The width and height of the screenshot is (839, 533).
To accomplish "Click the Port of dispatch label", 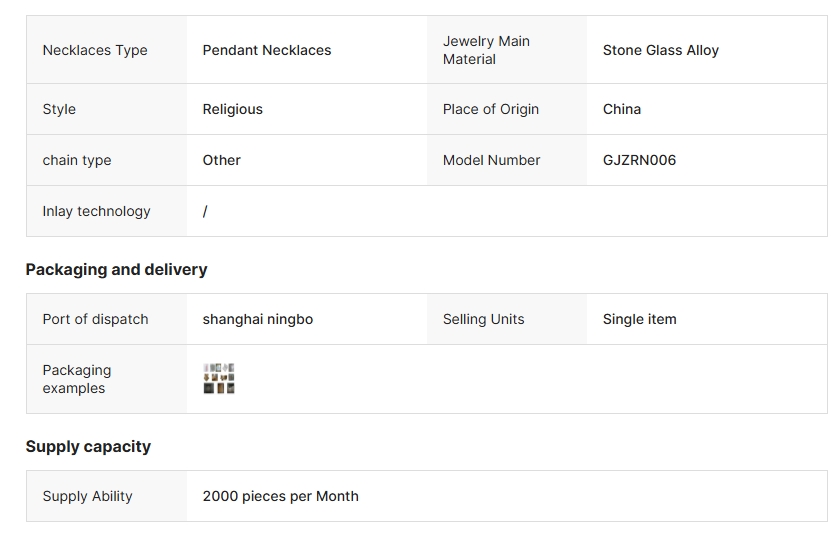I will [95, 319].
